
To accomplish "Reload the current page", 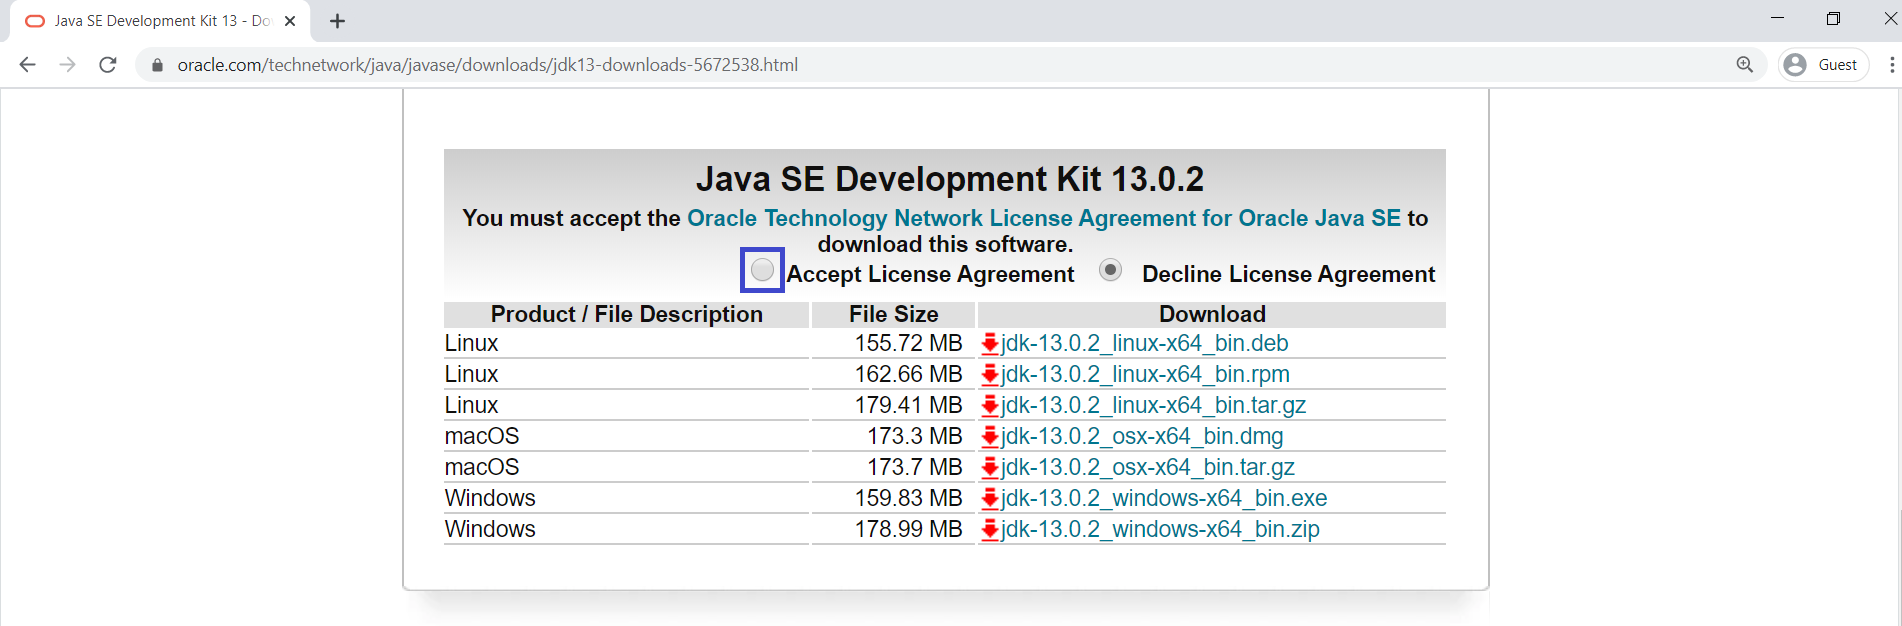I will coord(108,65).
